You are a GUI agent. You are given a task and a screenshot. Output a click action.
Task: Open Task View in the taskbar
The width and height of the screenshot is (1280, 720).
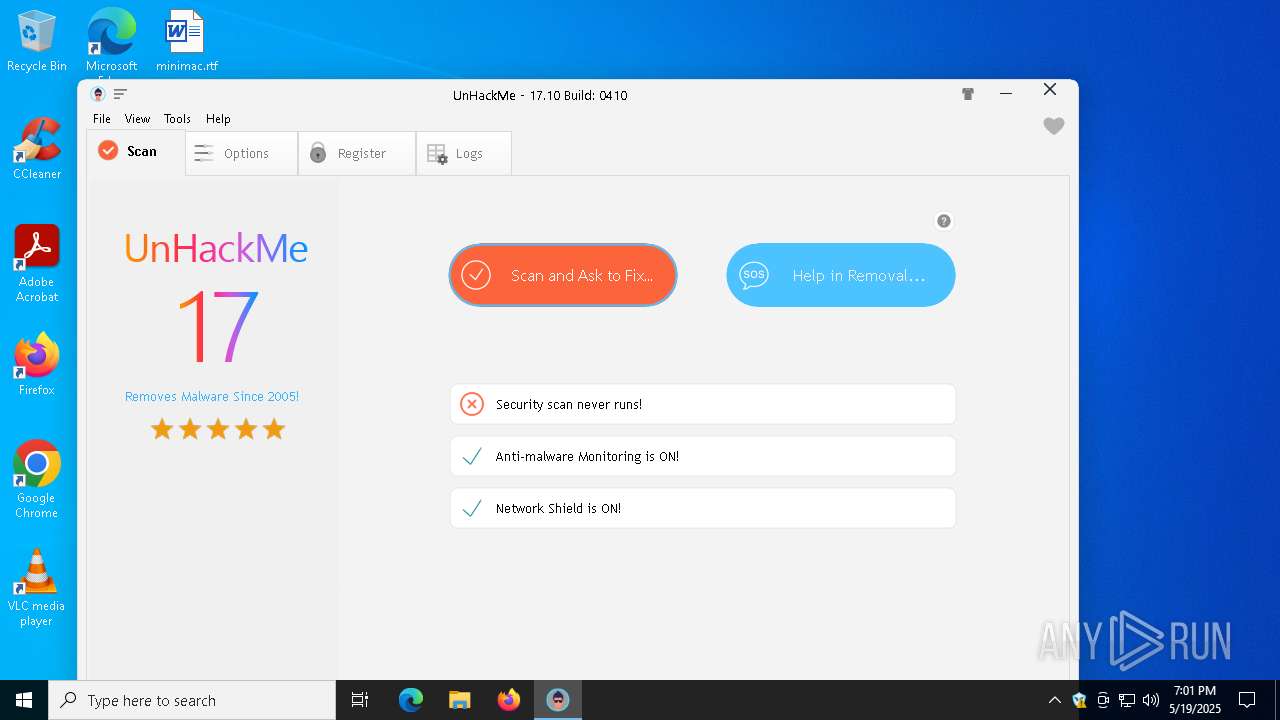[360, 700]
